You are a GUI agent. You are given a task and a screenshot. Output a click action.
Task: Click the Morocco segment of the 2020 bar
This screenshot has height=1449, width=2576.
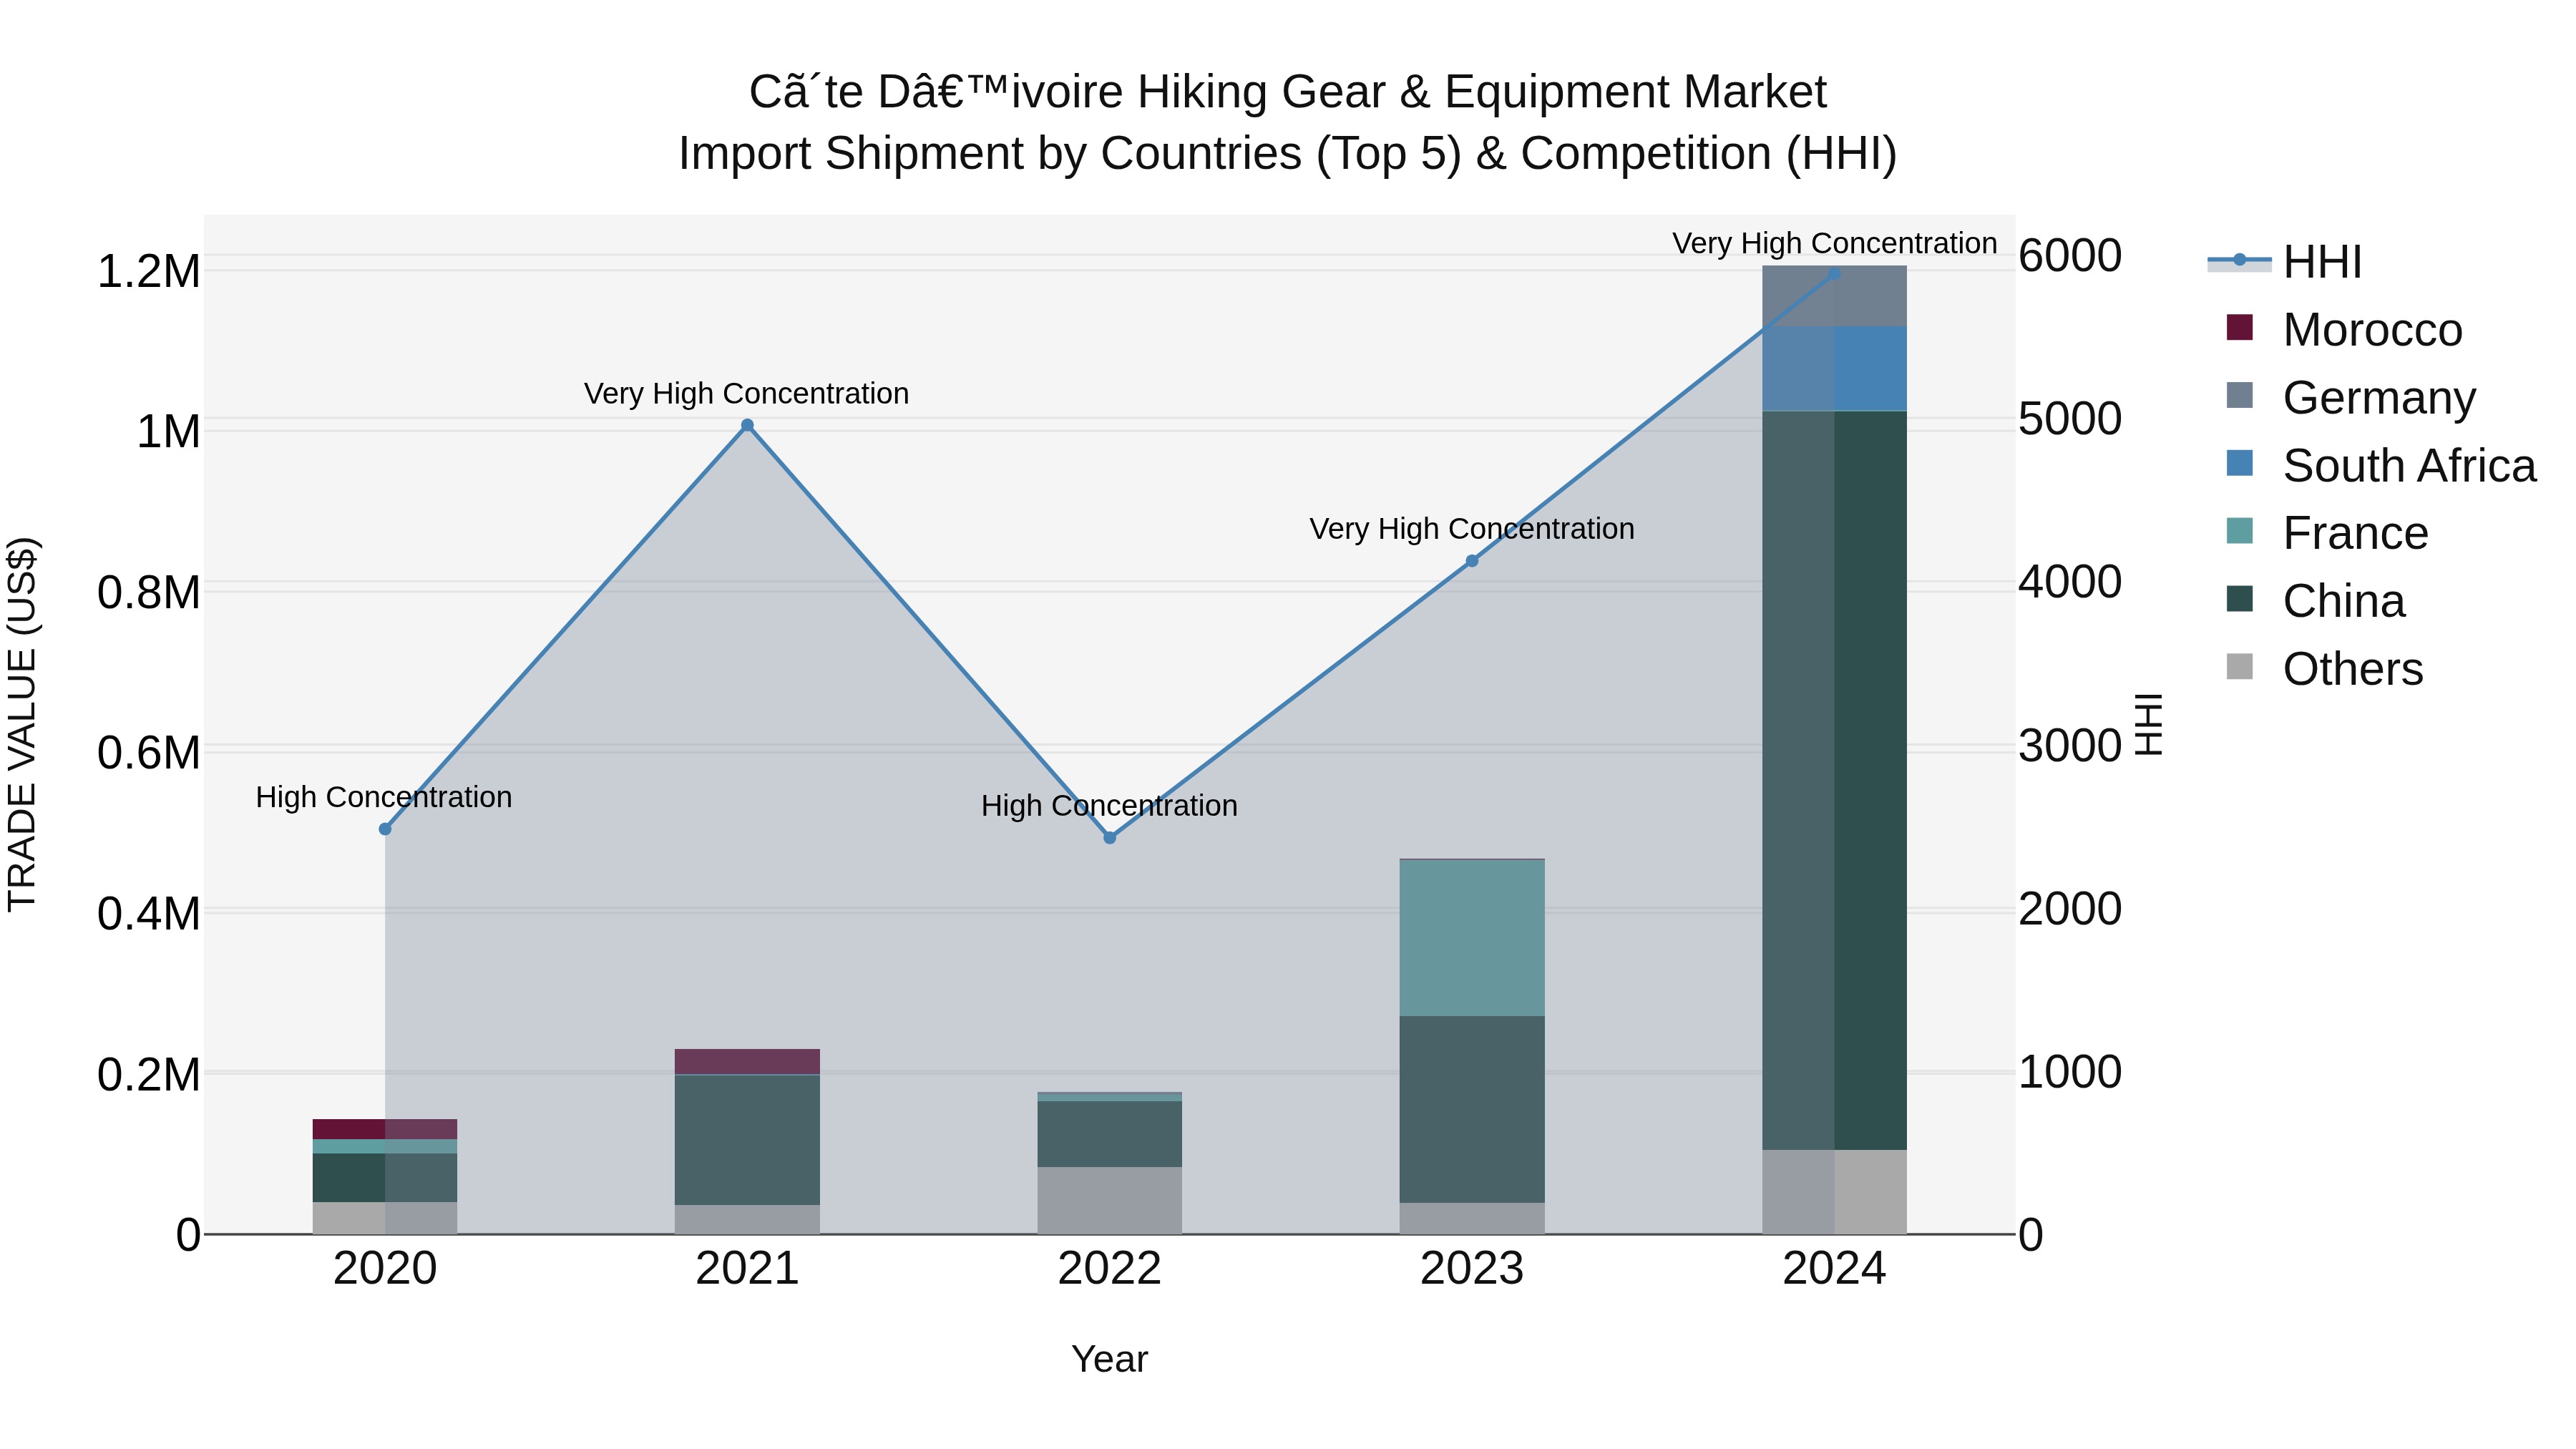point(385,1129)
